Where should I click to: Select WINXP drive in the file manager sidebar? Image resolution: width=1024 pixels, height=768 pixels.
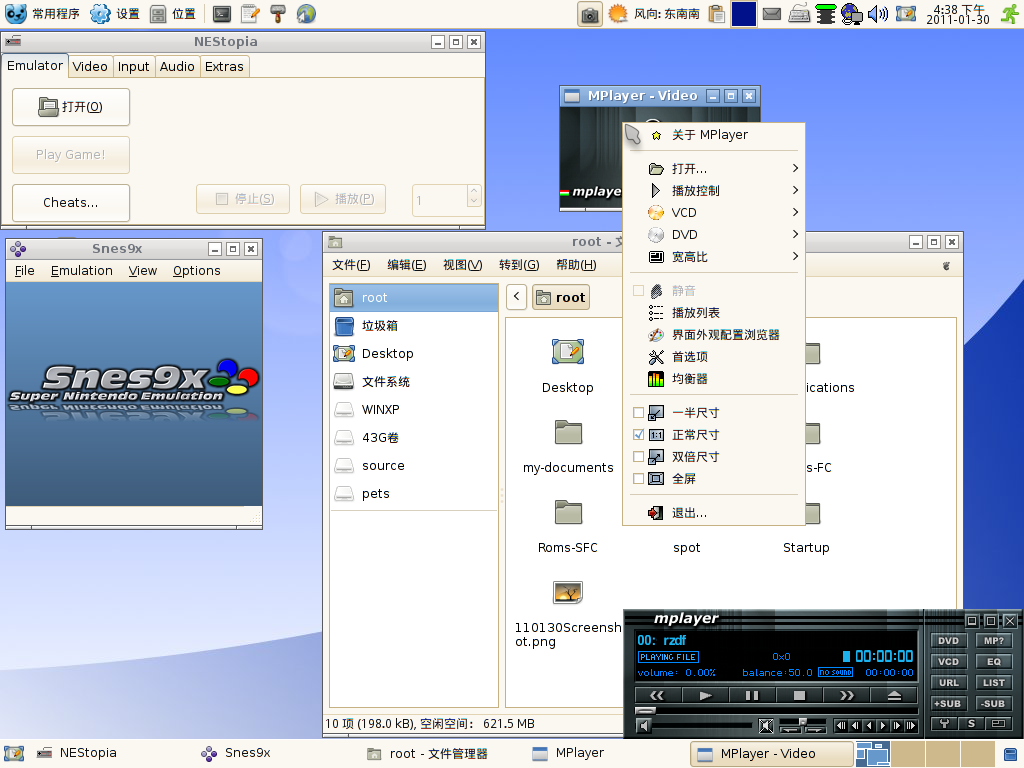coord(414,409)
